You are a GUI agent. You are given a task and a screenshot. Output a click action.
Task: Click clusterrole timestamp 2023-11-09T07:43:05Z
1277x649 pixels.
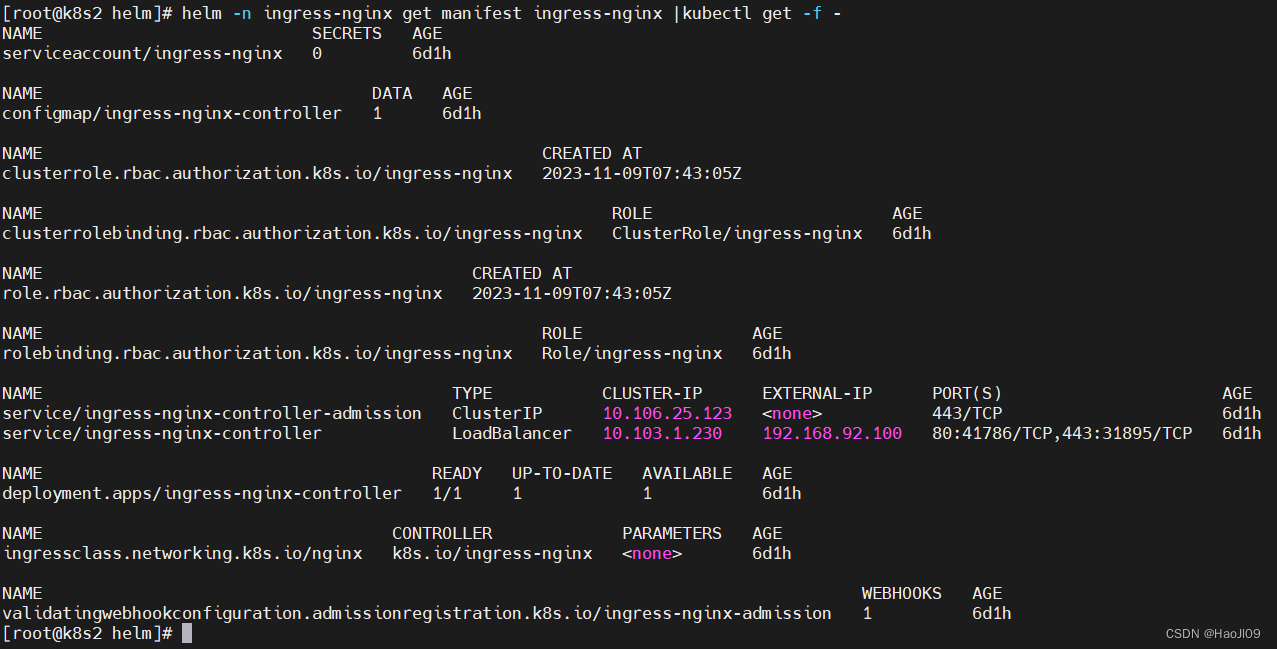click(x=642, y=173)
